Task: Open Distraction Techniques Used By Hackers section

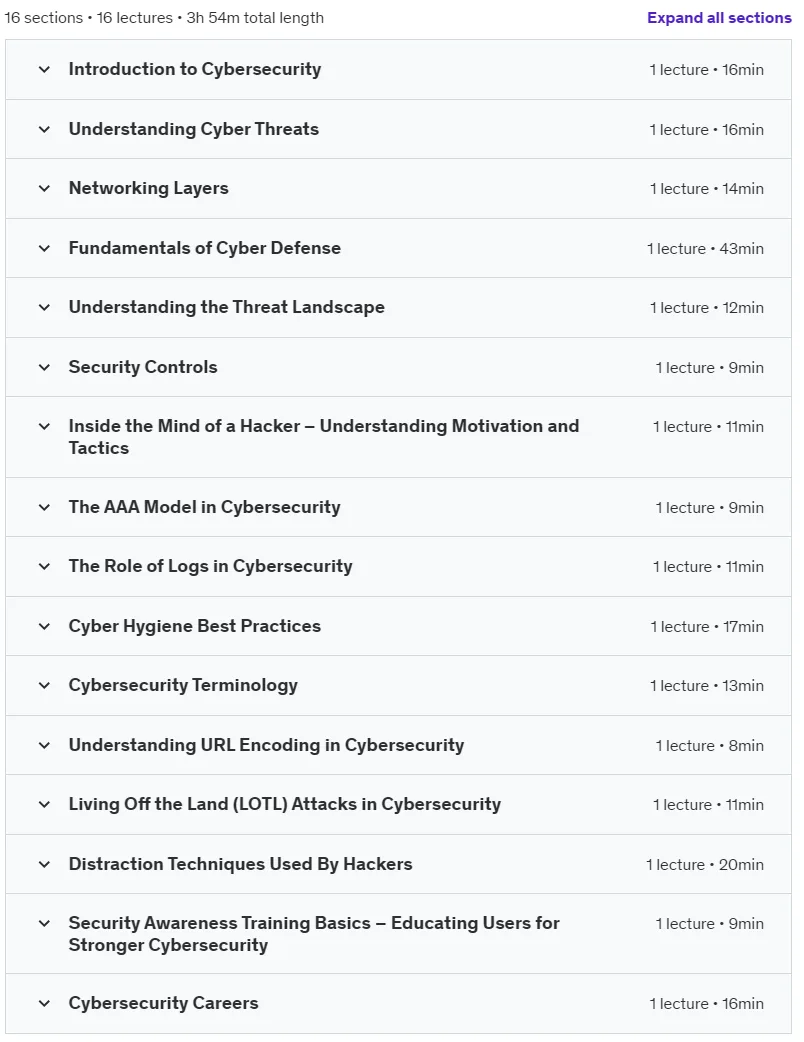Action: 240,864
